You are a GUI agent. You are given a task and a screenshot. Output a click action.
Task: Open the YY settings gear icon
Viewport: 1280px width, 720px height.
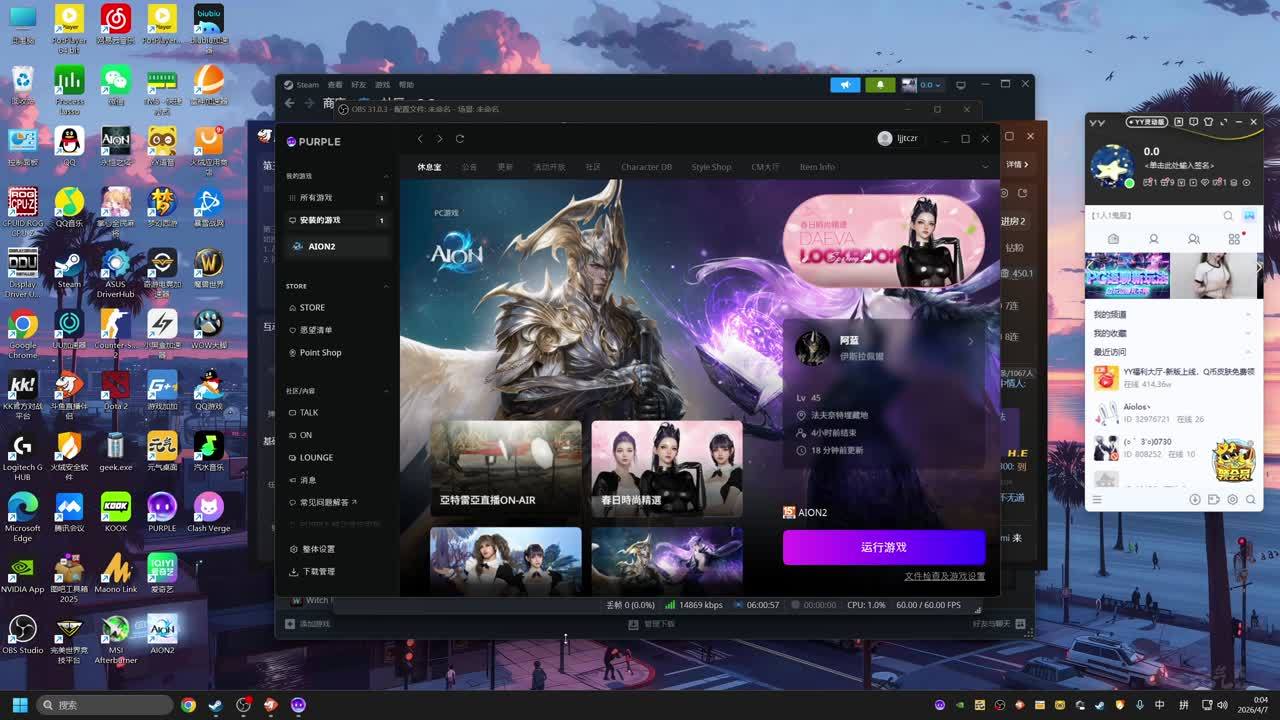click(x=1232, y=499)
